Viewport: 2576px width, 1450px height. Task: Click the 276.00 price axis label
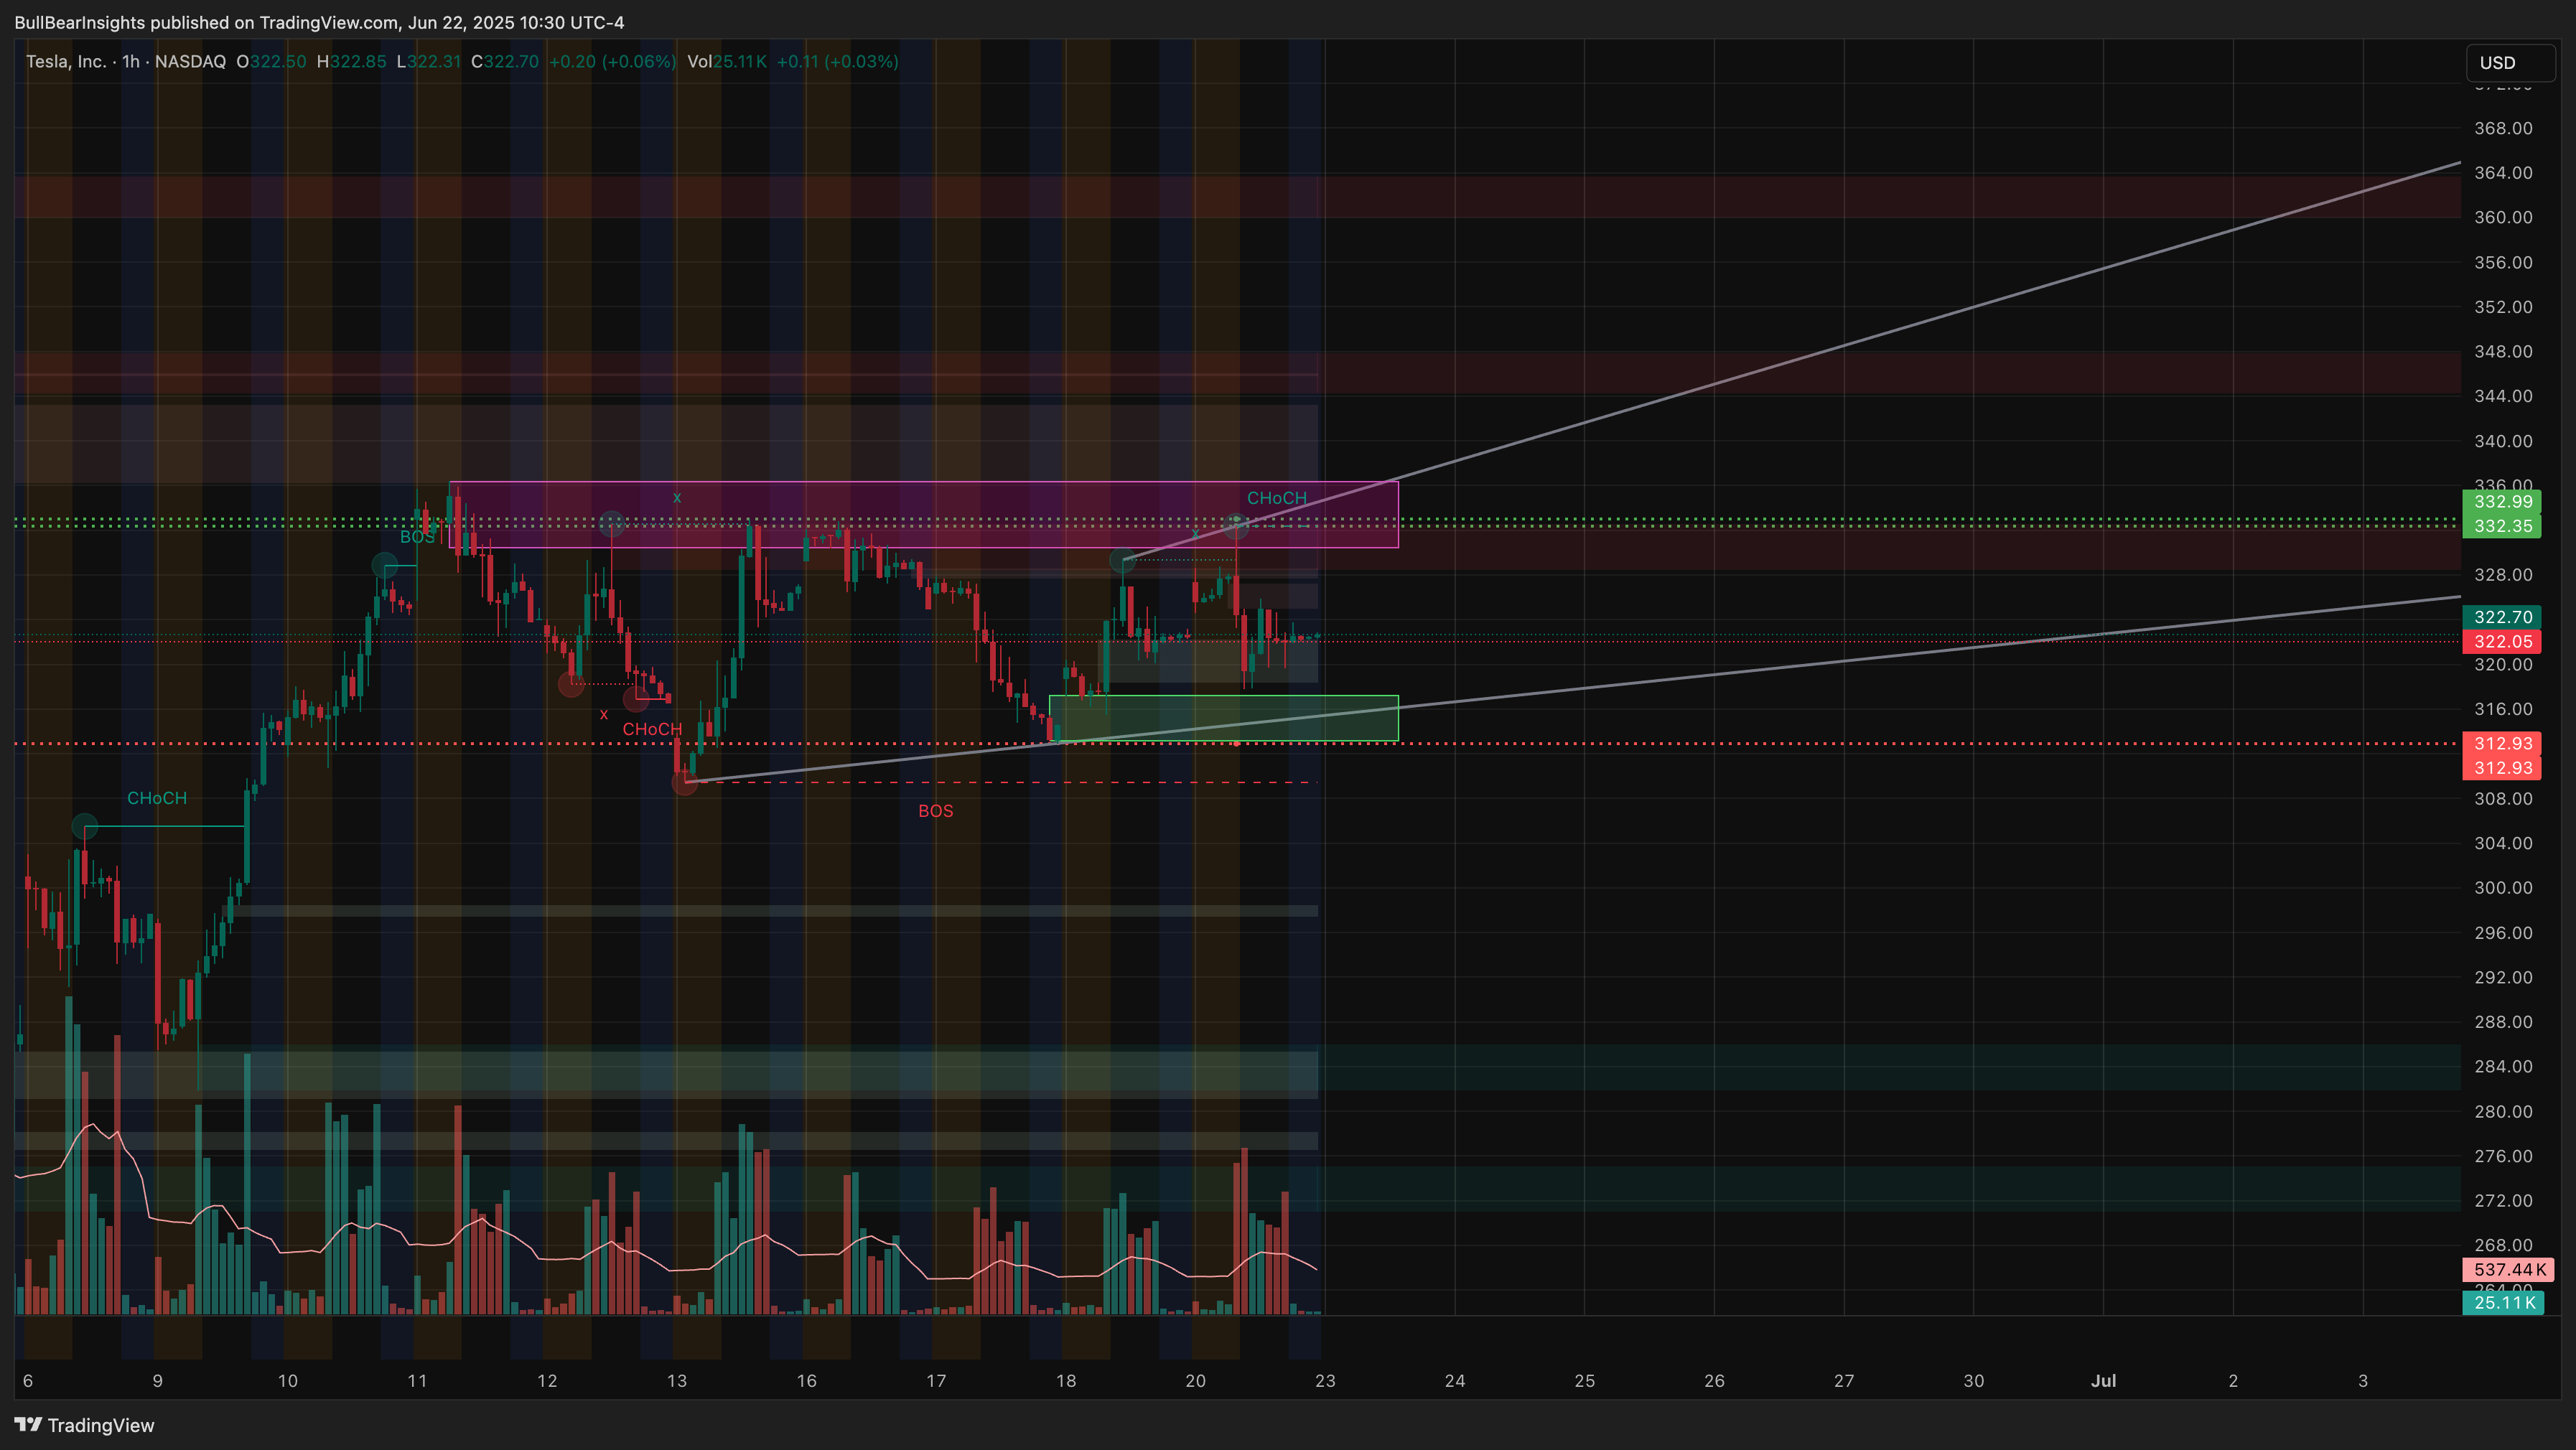point(2504,1156)
